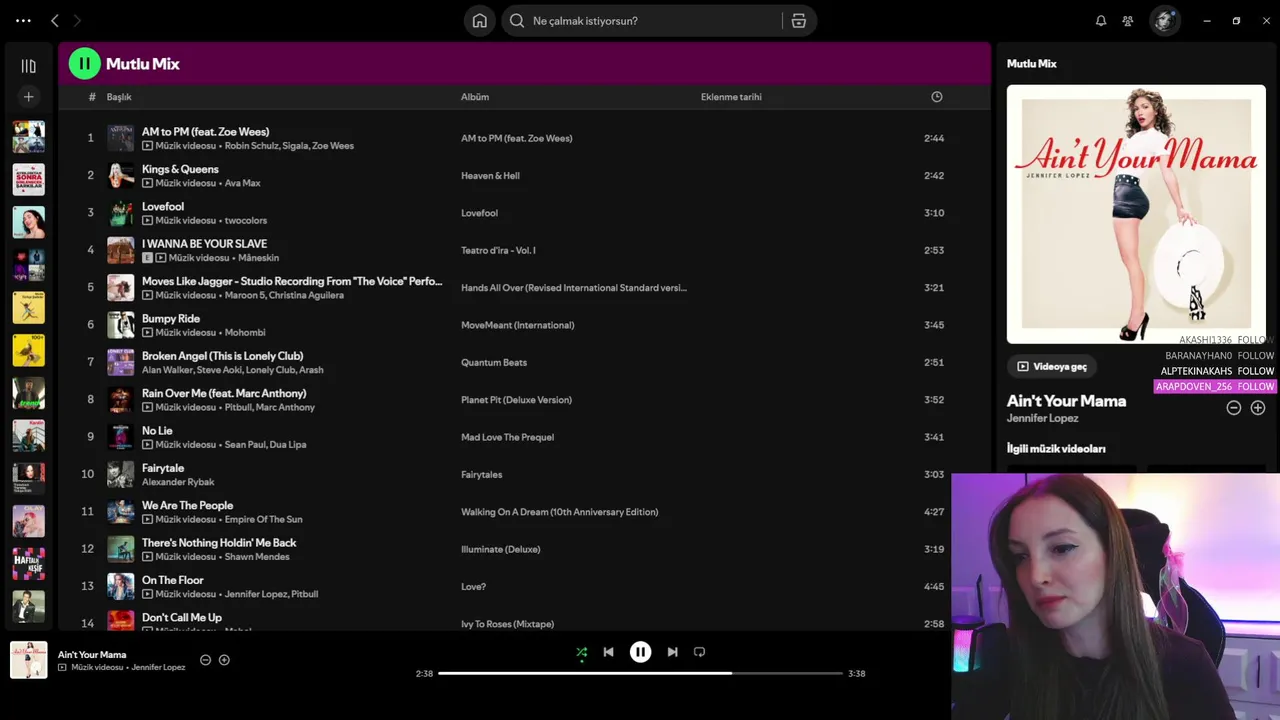Select the track 'Fairytale' title
This screenshot has width=1280, height=720.
pos(163,467)
